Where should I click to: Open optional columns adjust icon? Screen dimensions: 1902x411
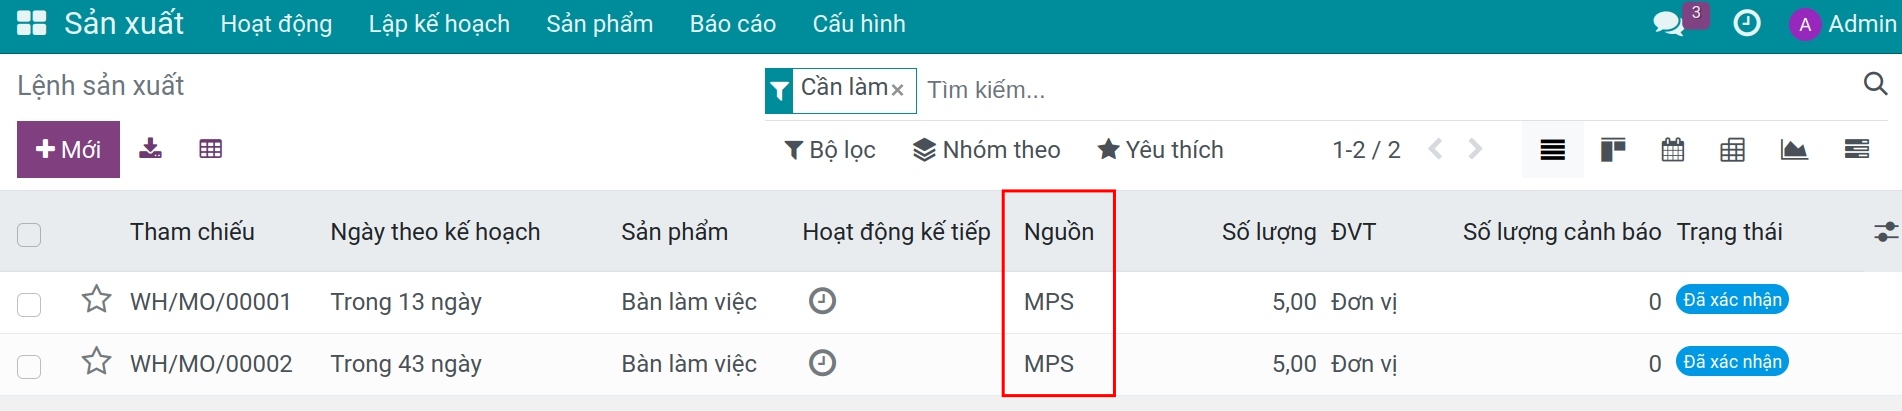pos(1884,232)
